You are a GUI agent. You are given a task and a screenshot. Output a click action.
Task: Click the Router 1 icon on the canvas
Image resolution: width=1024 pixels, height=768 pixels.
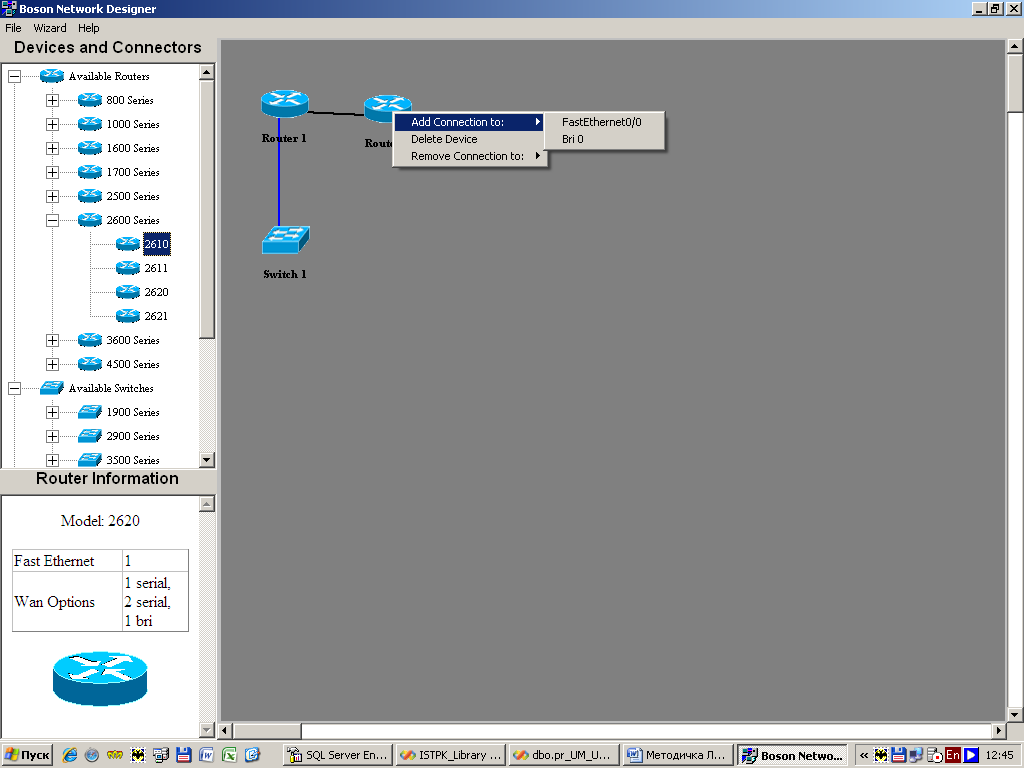[285, 103]
